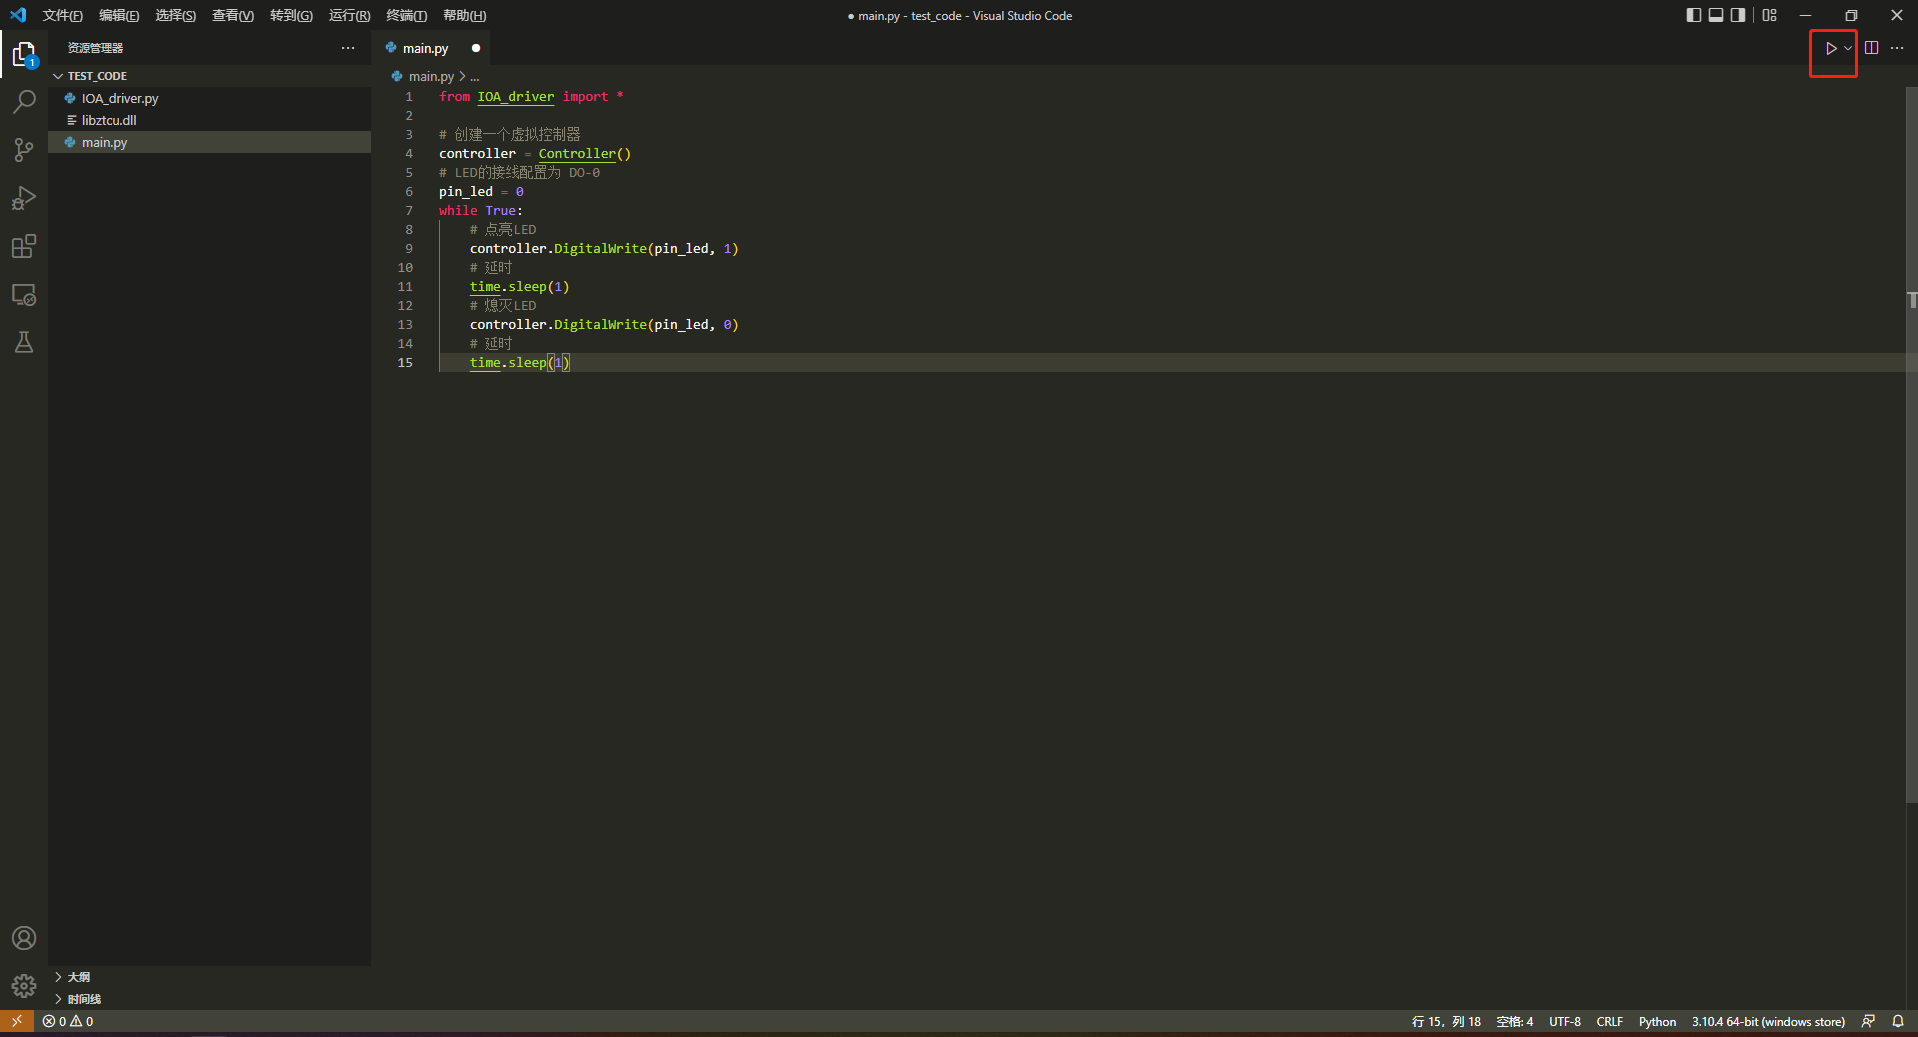The image size is (1918, 1037).
Task: Open the 帮助(H) menu
Action: click(x=464, y=15)
